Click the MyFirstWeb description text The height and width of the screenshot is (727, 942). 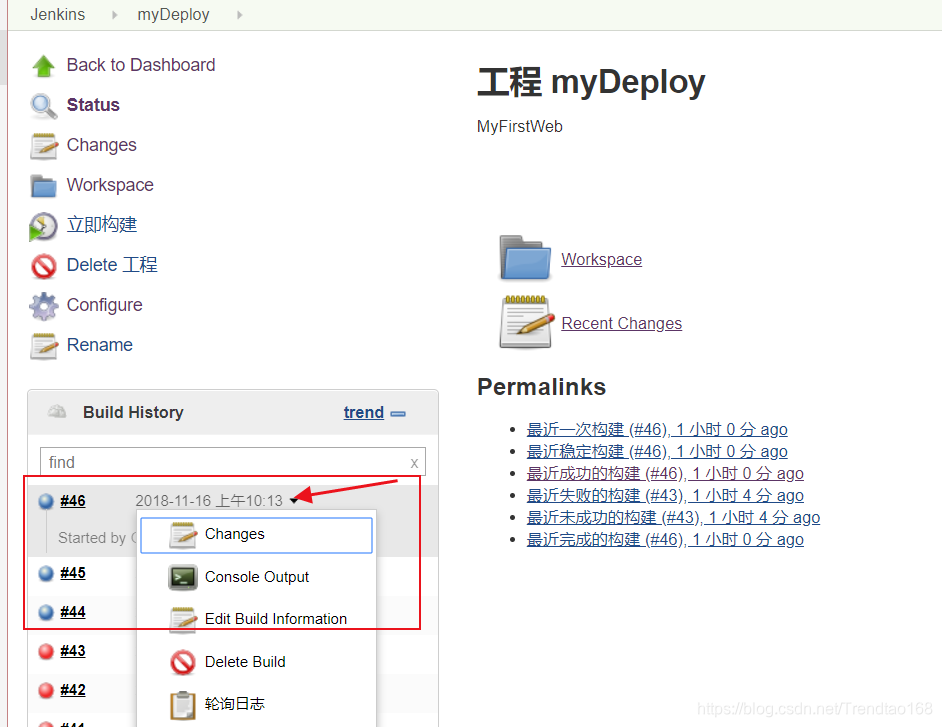tap(520, 127)
